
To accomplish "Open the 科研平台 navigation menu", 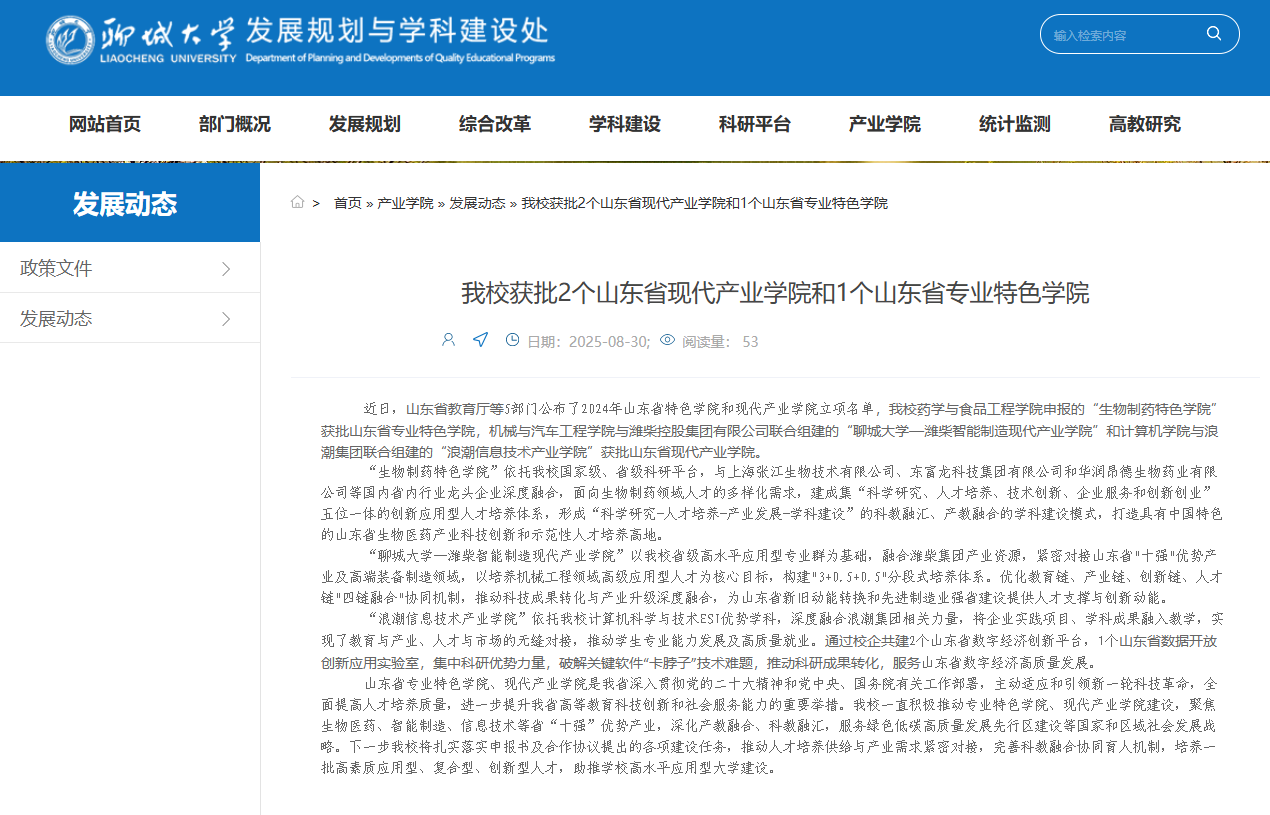I will (x=755, y=125).
